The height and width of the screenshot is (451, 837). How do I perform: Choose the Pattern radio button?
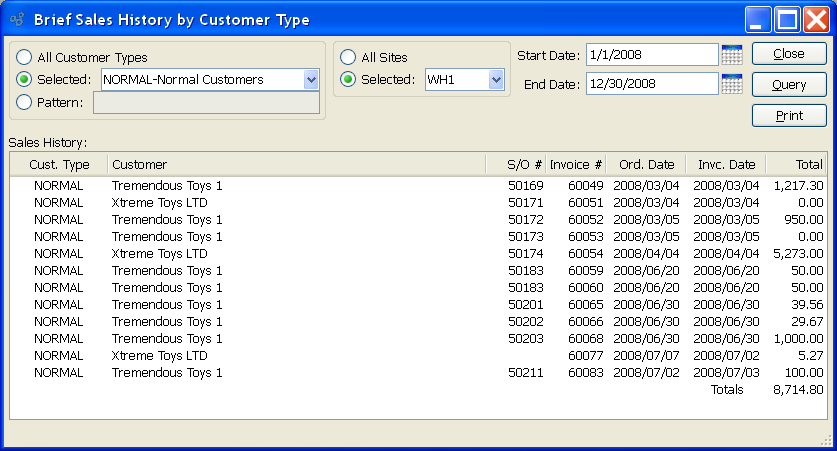[24, 101]
